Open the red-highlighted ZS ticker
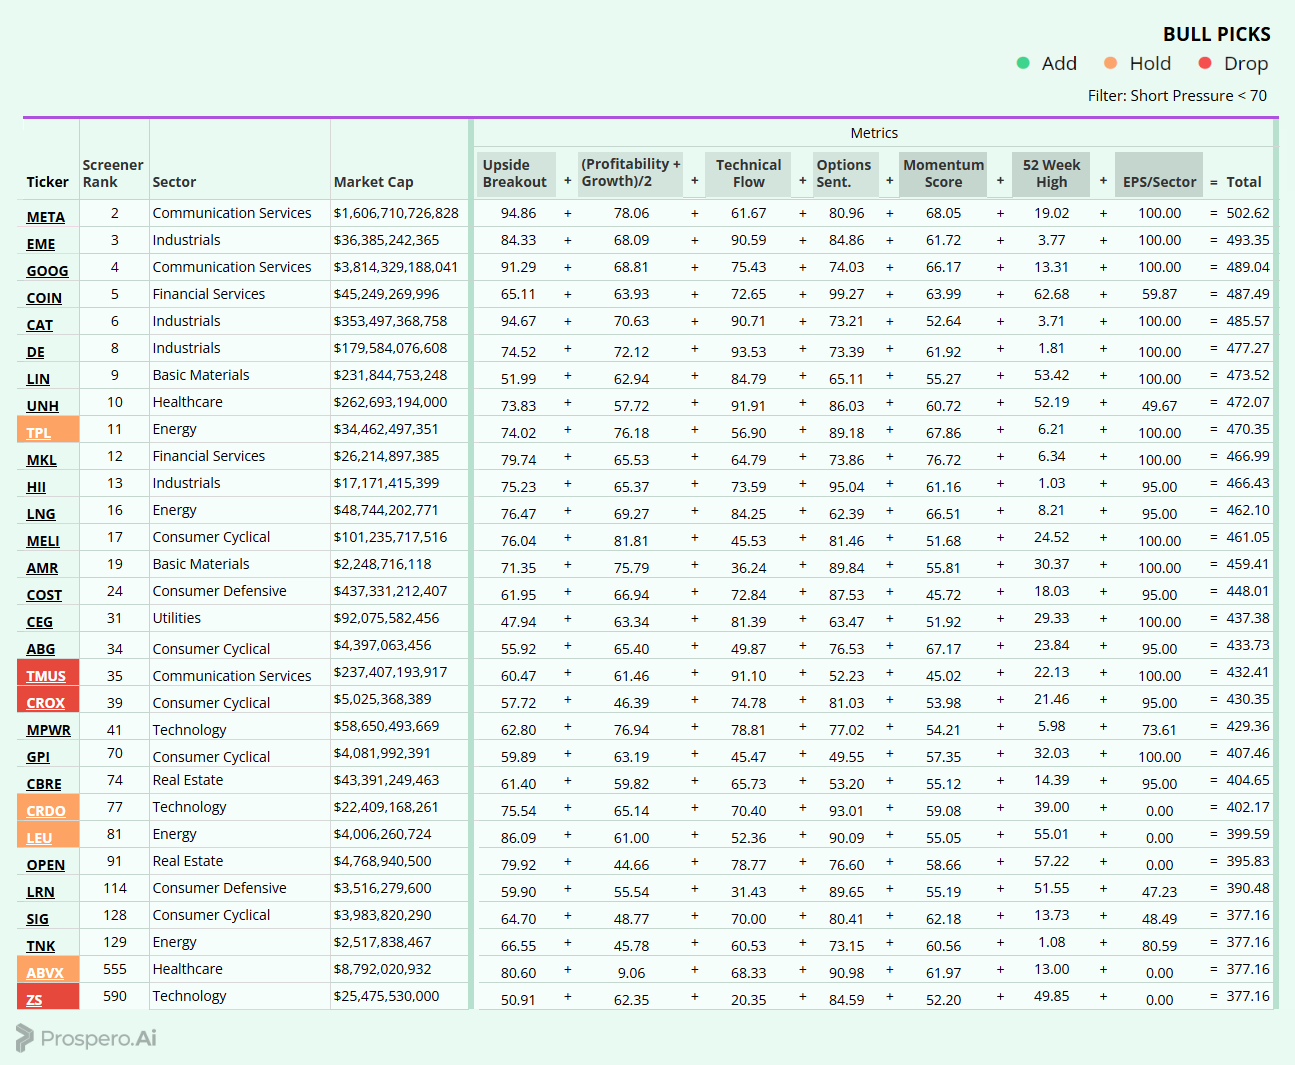 point(34,1000)
